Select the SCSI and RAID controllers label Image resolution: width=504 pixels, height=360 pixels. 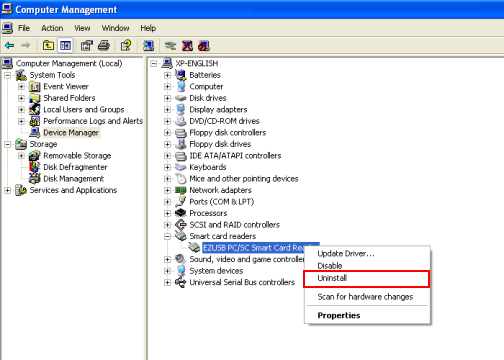pos(234,225)
